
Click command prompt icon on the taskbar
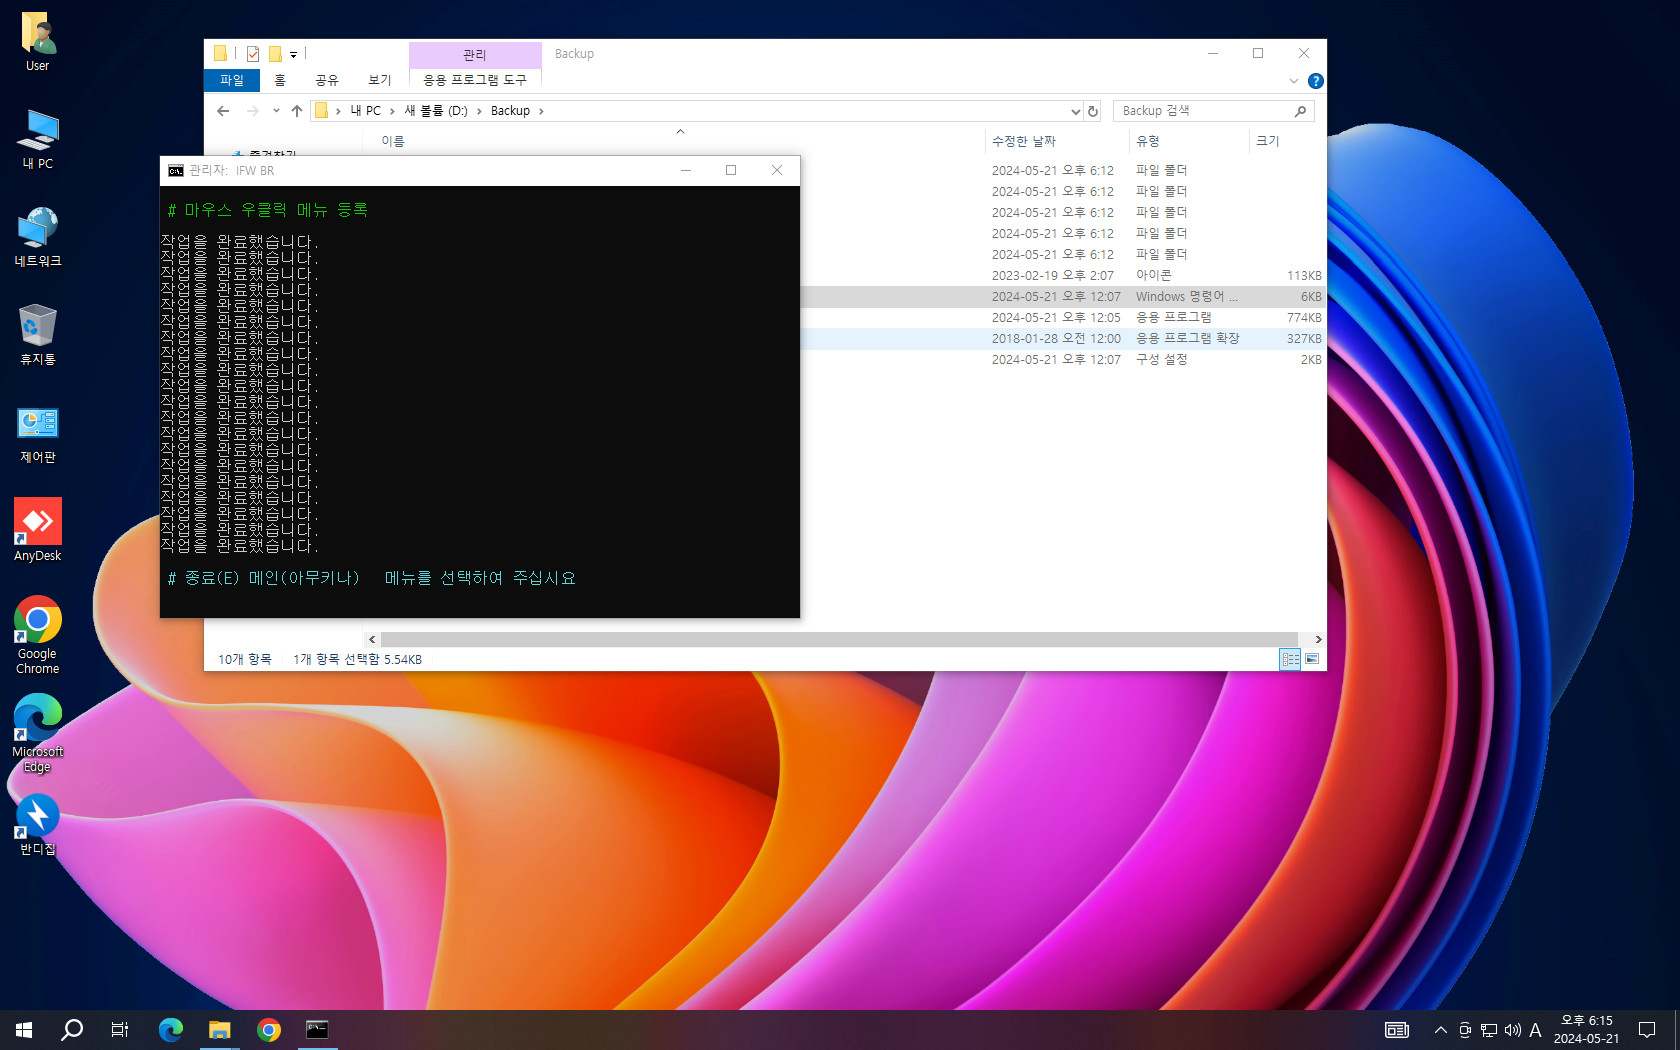(x=317, y=1030)
